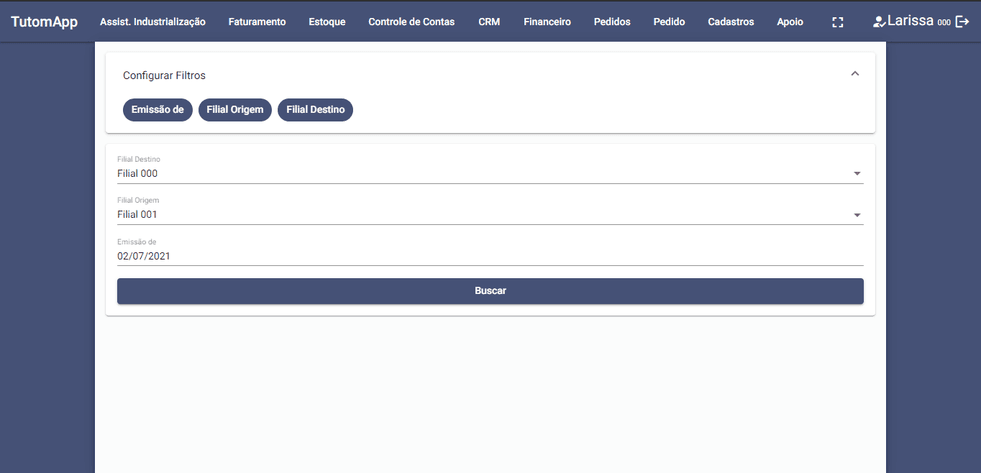Open the Faturamento menu
Image resolution: width=981 pixels, height=473 pixels.
pyautogui.click(x=257, y=22)
